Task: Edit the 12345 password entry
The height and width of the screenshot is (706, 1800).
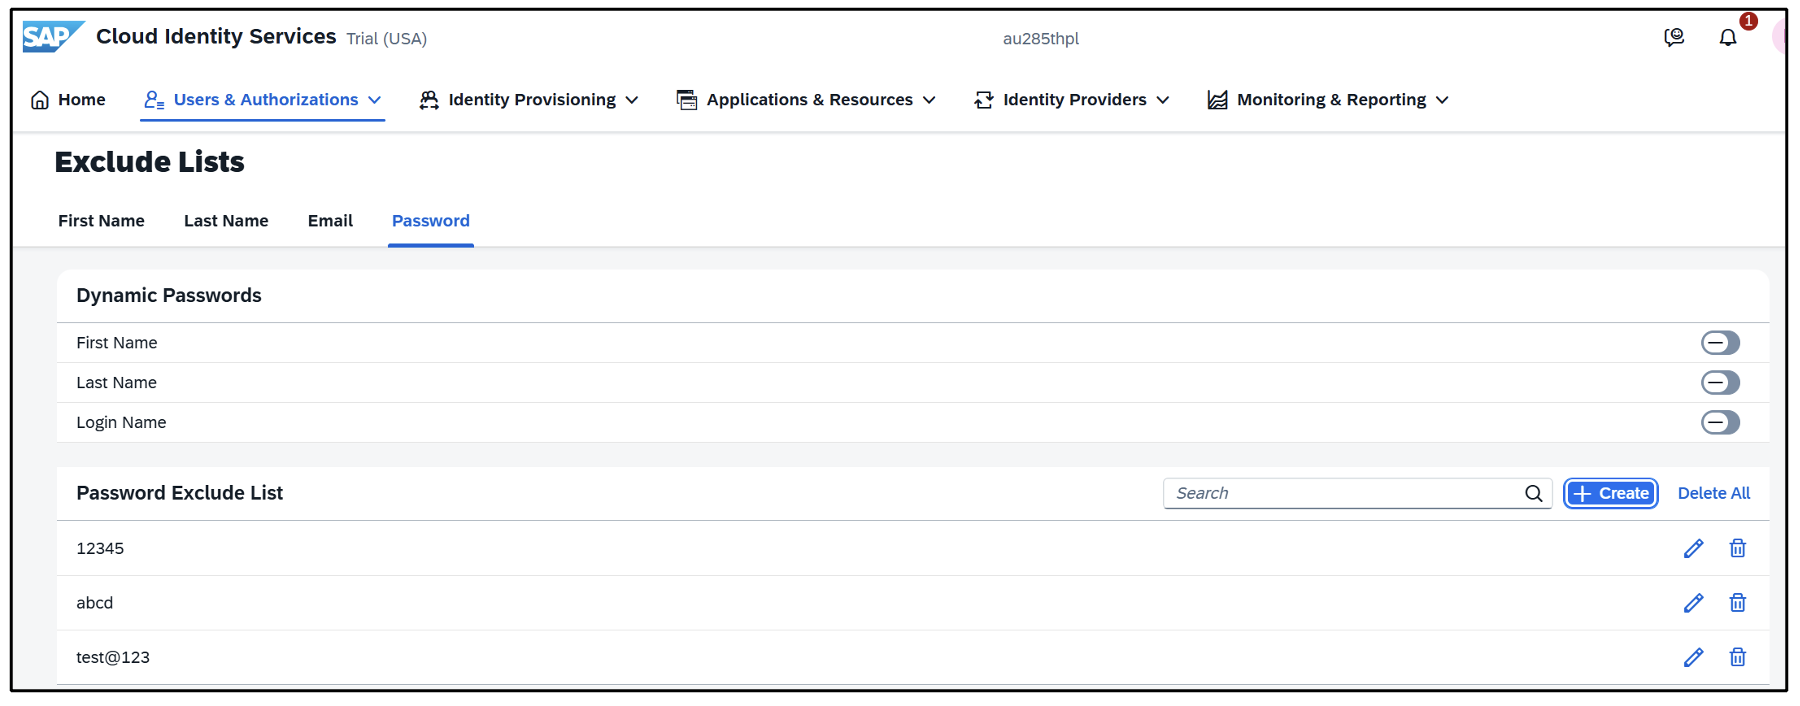Action: [1693, 548]
